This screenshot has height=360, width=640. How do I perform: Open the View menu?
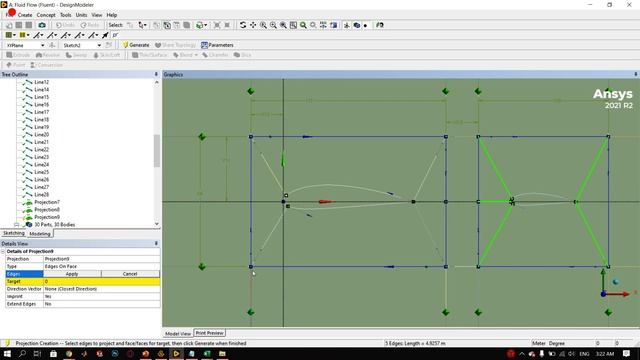point(97,15)
